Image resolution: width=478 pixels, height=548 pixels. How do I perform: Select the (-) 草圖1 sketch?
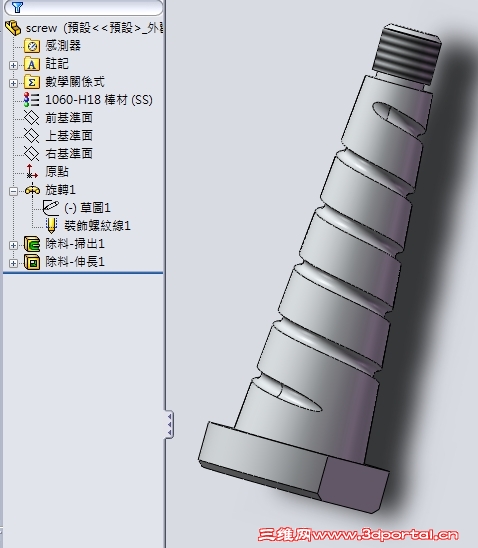[x=87, y=208]
